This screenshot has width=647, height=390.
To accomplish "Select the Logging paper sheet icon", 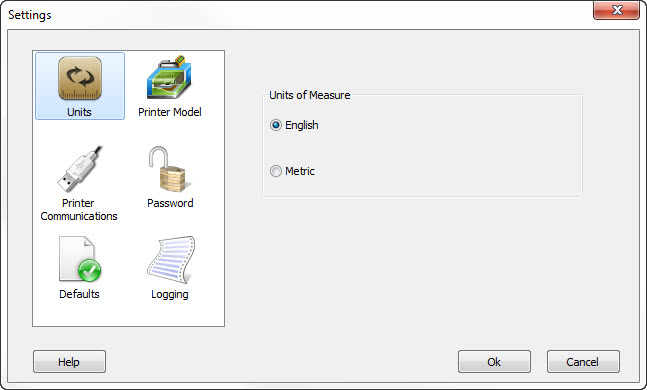I will 171,260.
